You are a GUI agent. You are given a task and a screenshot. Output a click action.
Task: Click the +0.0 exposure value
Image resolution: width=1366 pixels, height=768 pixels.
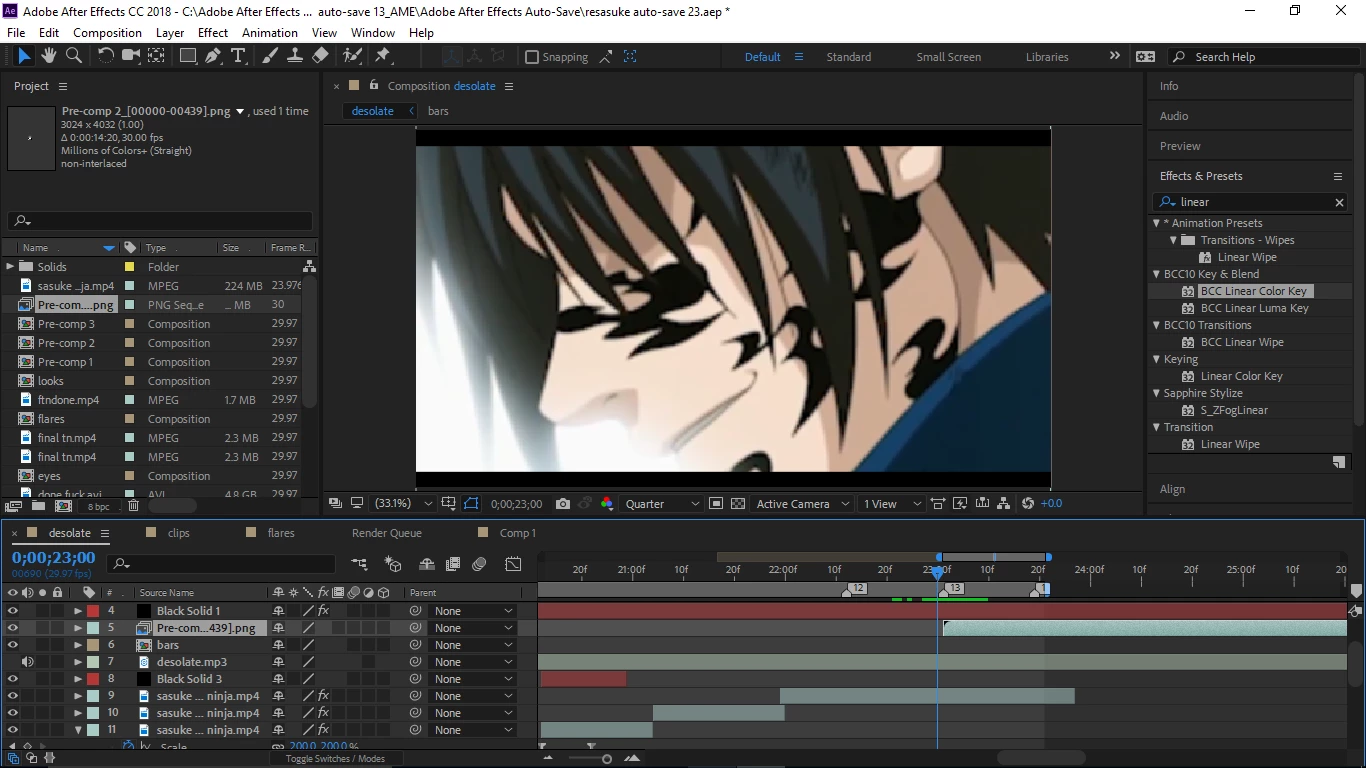pos(1051,504)
